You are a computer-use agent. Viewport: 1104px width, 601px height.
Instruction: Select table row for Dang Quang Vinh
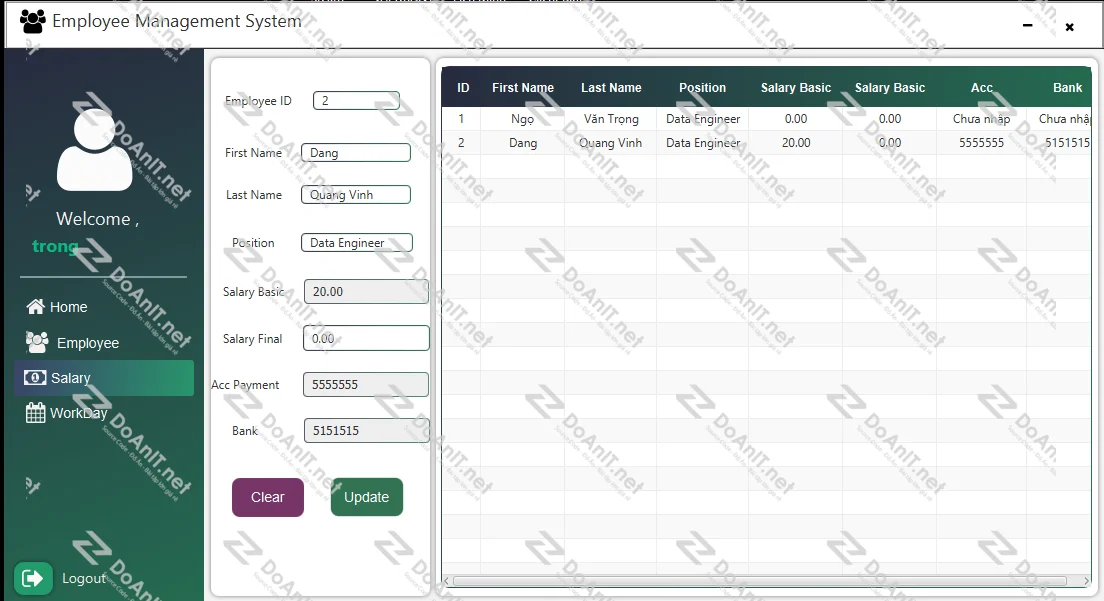(x=700, y=143)
